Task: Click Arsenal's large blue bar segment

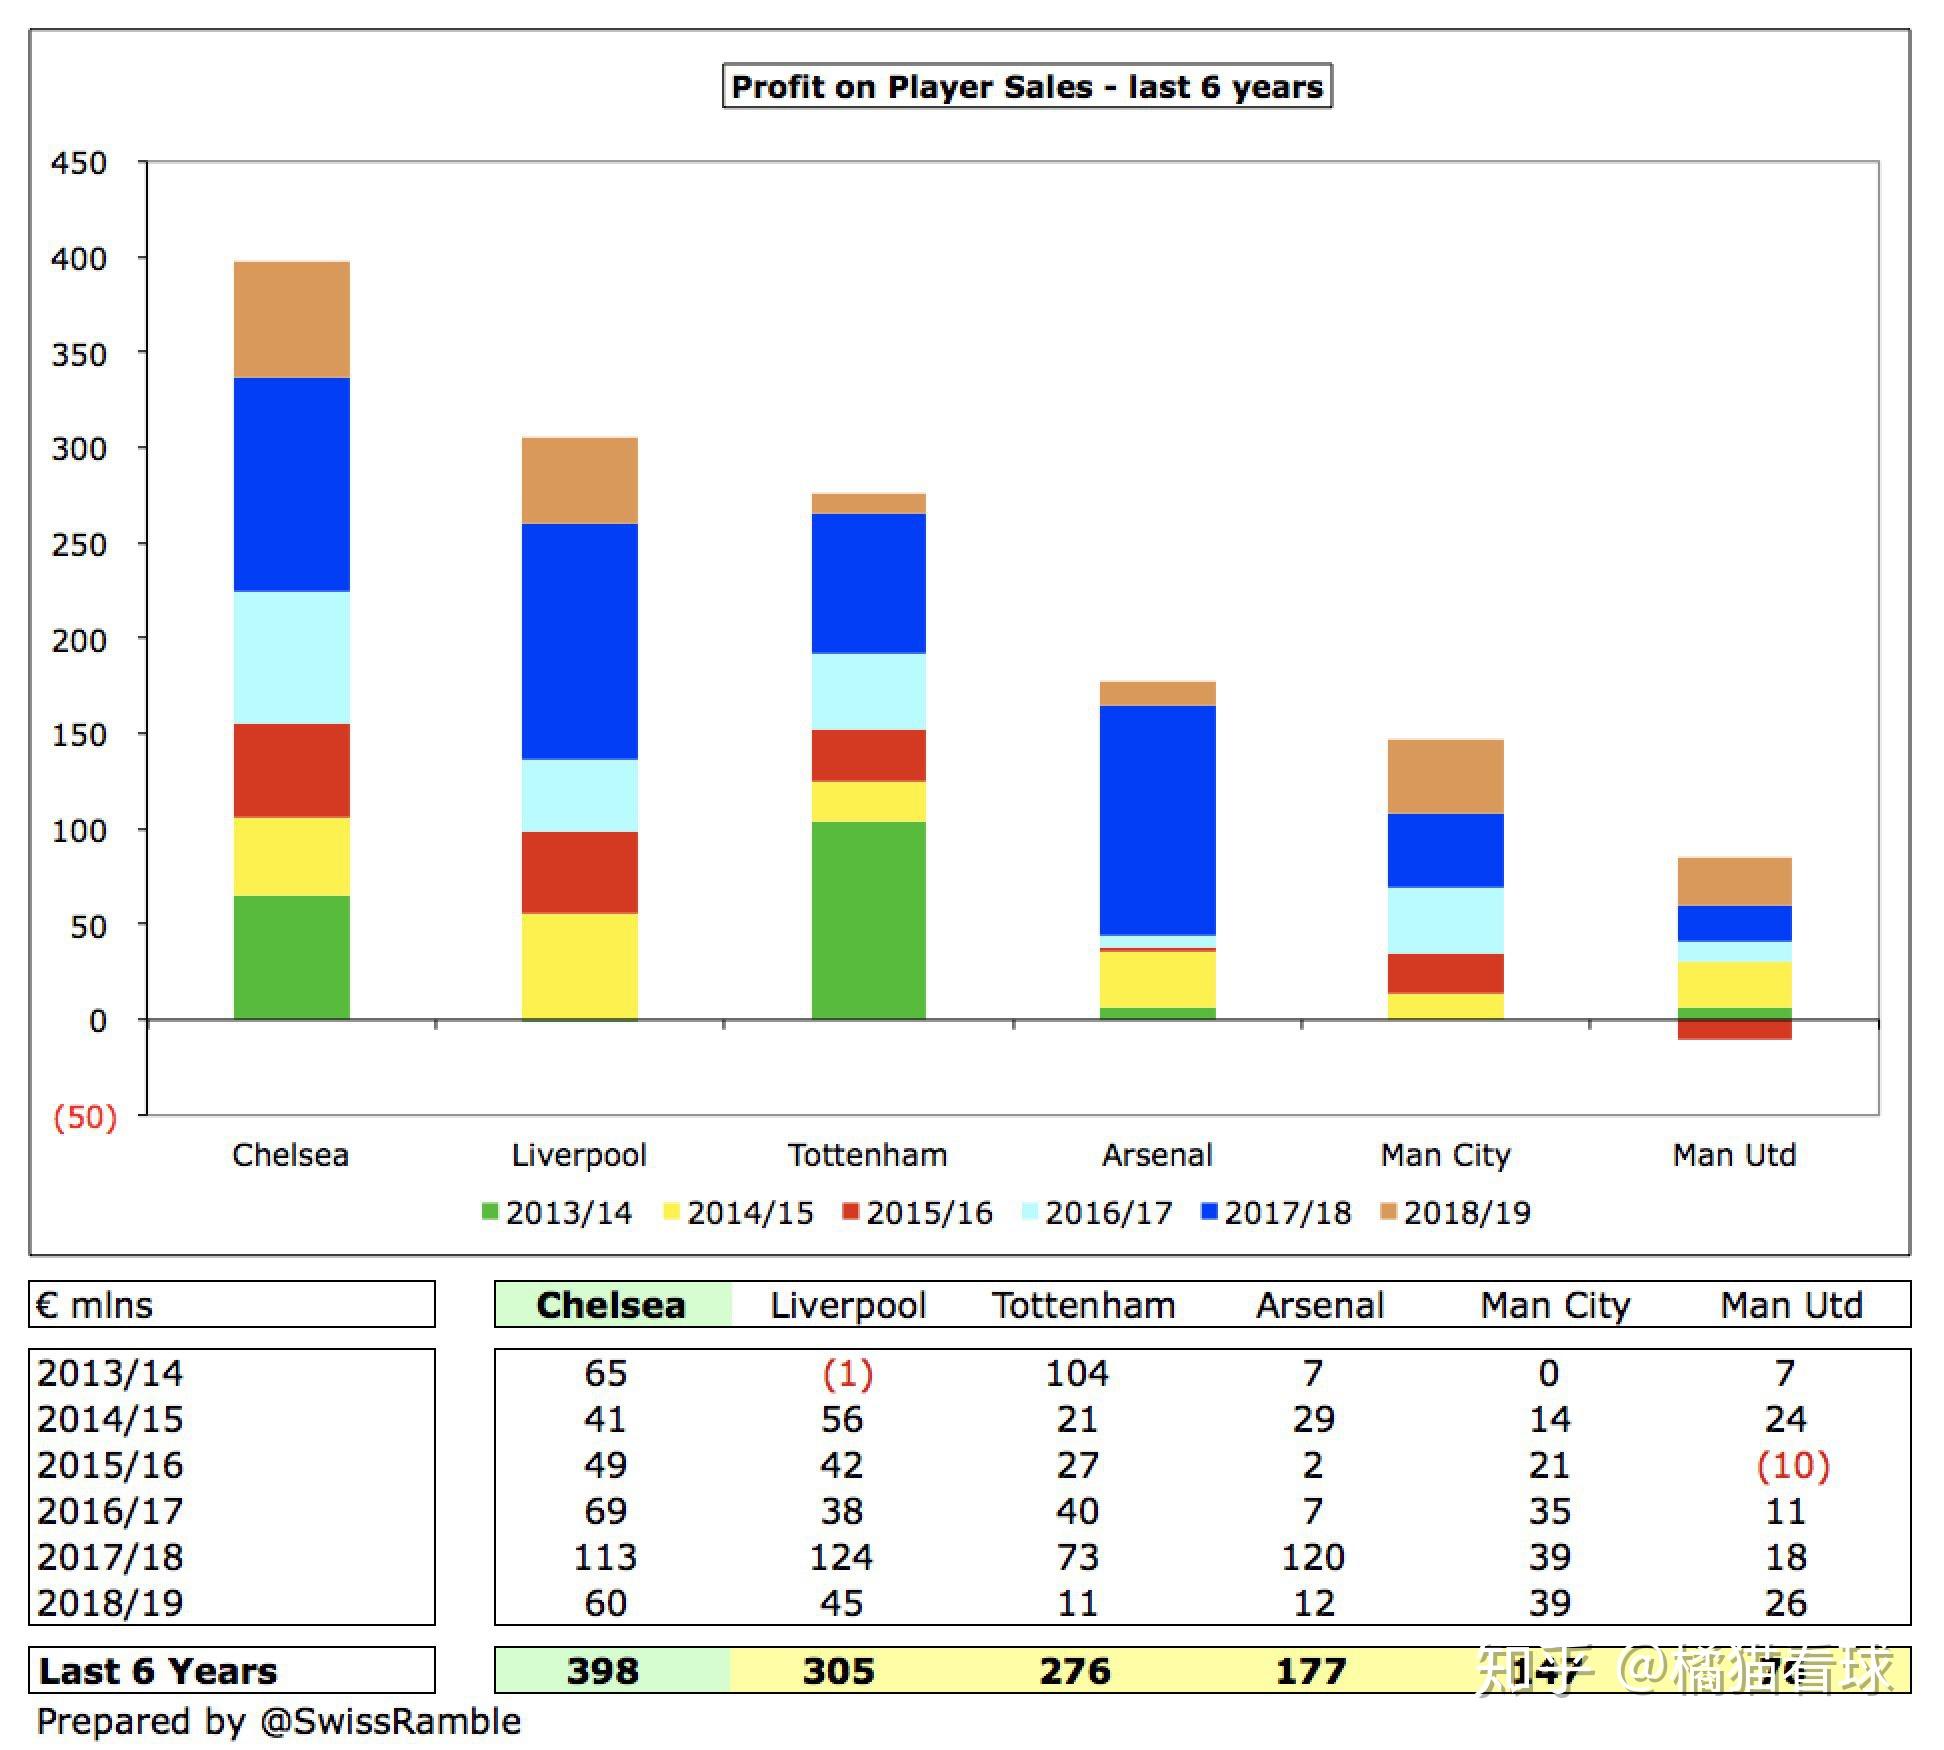Action: [x=1158, y=820]
